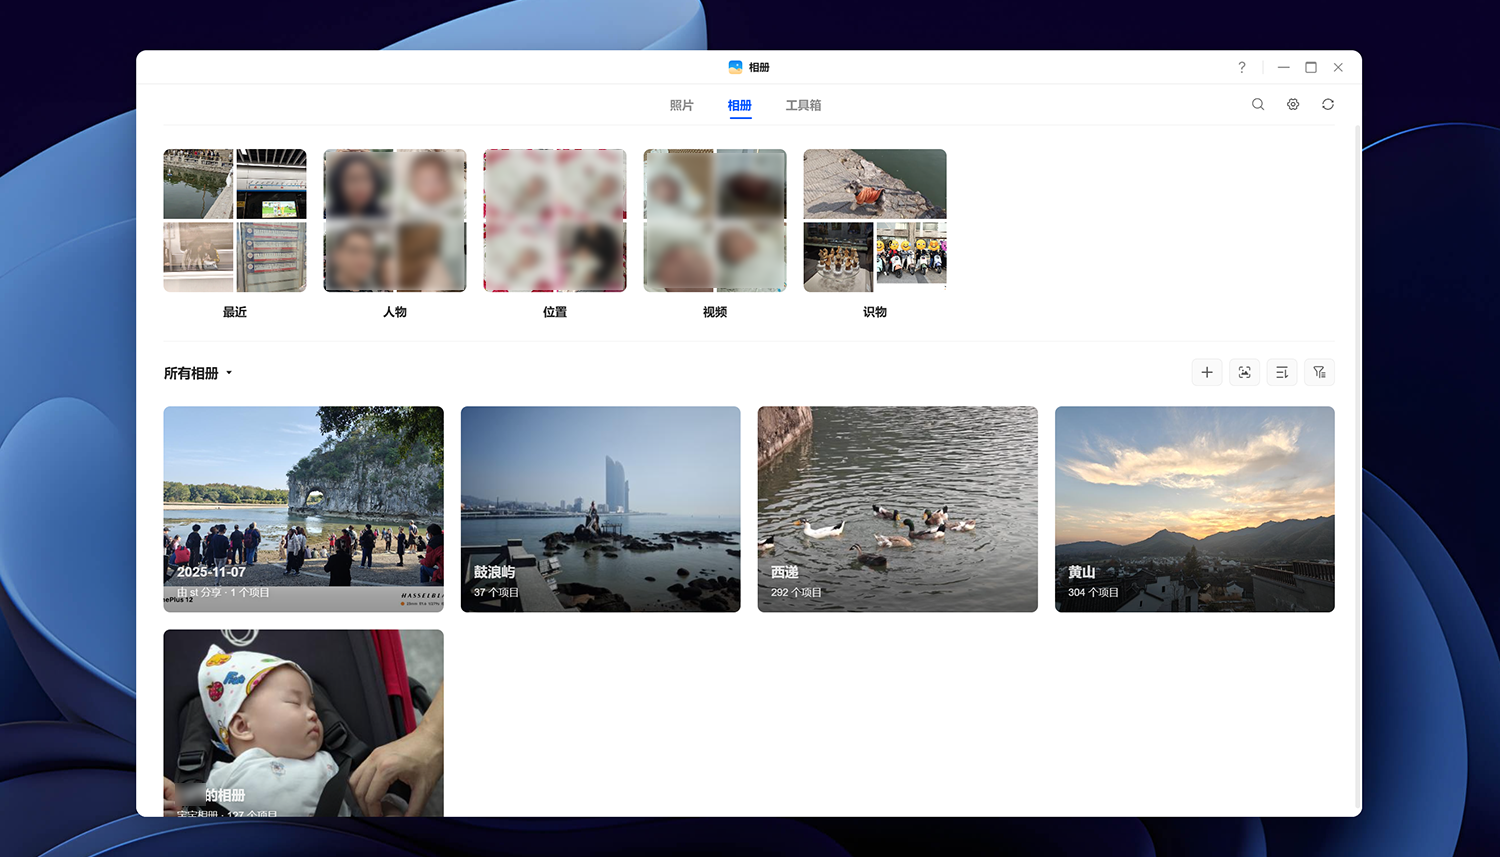
Task: Create a new album with plus button
Action: [1207, 373]
